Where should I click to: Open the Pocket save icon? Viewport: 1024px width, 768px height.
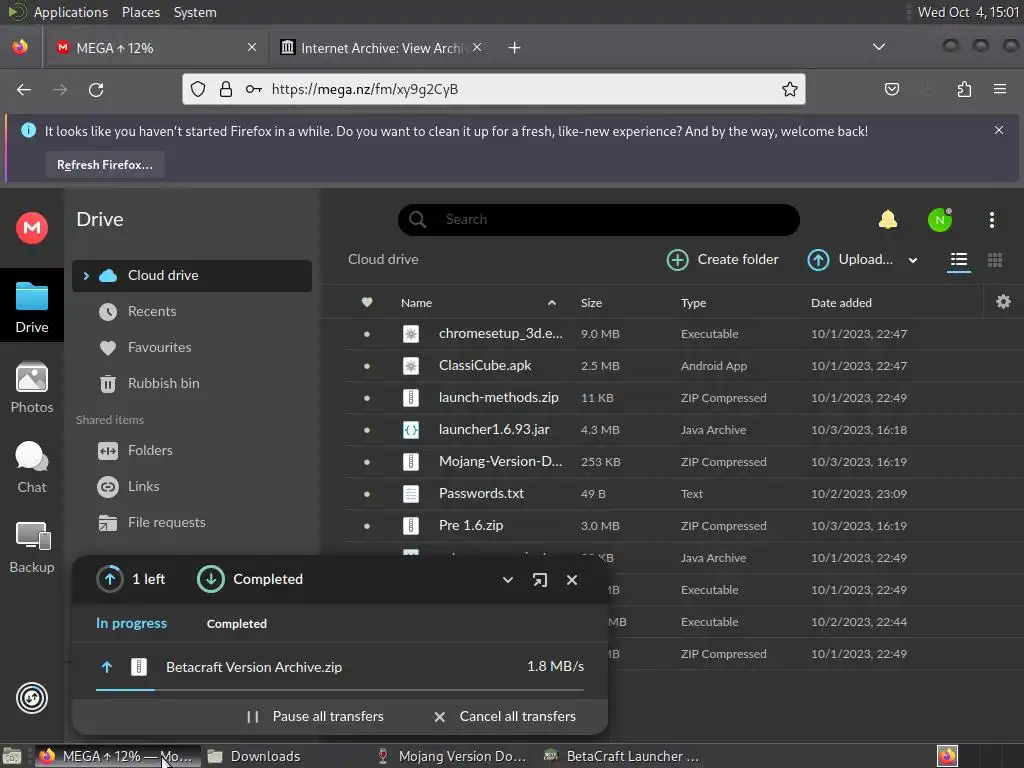pos(891,89)
